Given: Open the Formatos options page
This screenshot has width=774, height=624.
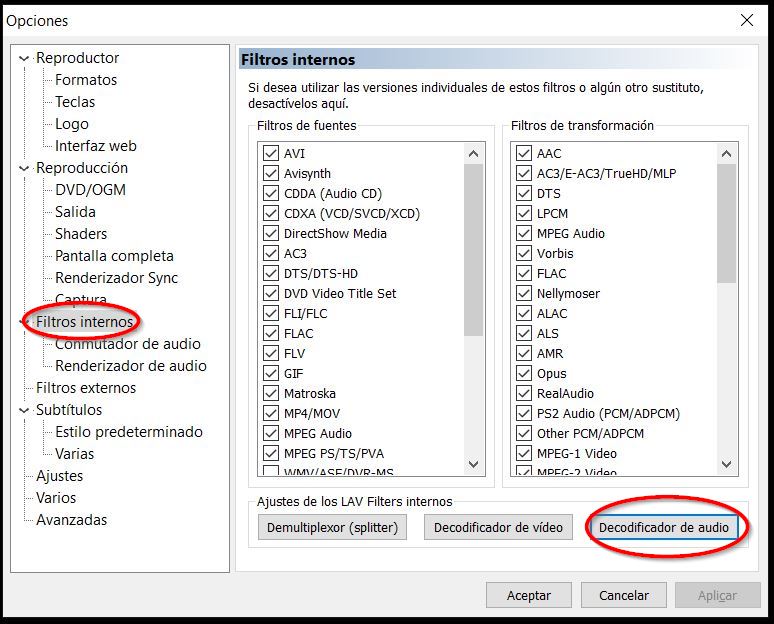Looking at the screenshot, I should (x=86, y=80).
